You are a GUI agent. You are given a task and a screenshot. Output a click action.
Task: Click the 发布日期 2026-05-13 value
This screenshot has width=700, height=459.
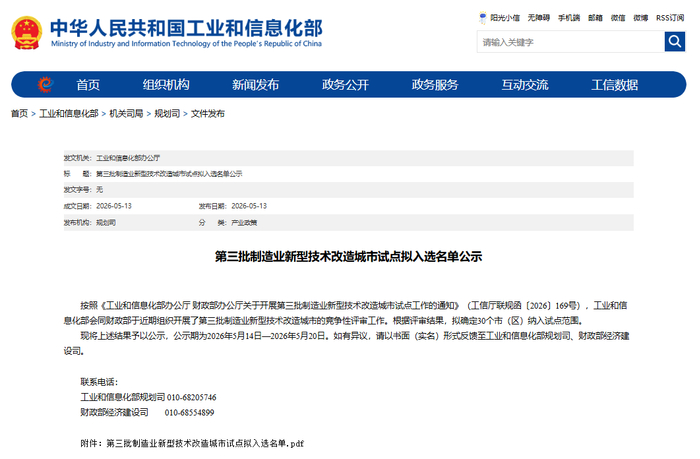[x=249, y=206]
